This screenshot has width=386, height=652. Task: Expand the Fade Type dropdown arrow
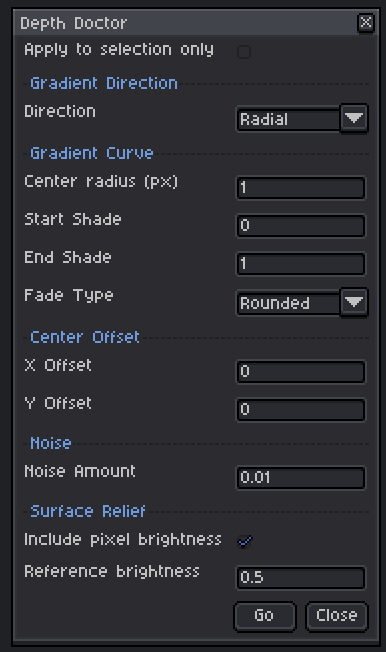pyautogui.click(x=354, y=302)
